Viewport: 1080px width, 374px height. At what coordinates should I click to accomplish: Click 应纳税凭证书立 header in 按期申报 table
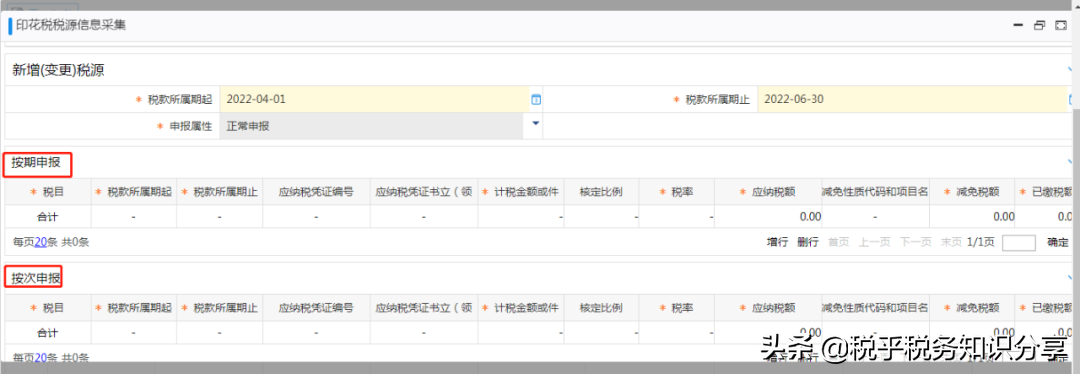[x=424, y=192]
